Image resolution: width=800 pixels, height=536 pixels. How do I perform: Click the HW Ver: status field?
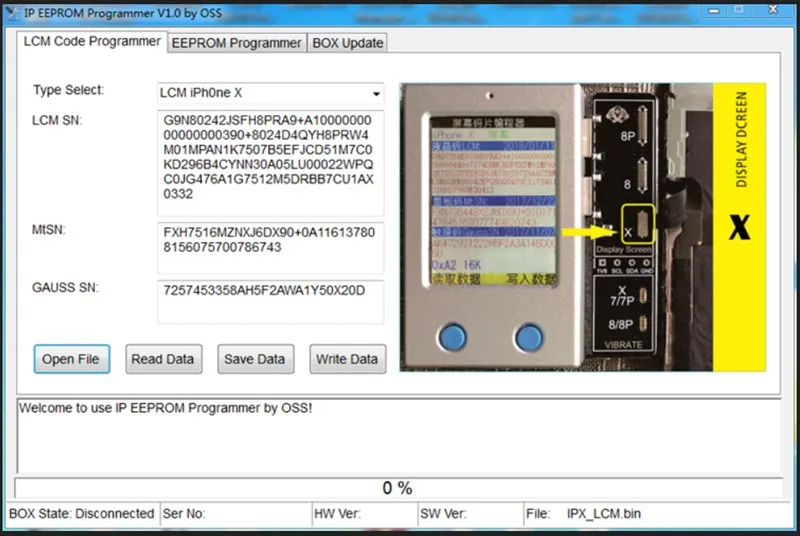click(365, 514)
